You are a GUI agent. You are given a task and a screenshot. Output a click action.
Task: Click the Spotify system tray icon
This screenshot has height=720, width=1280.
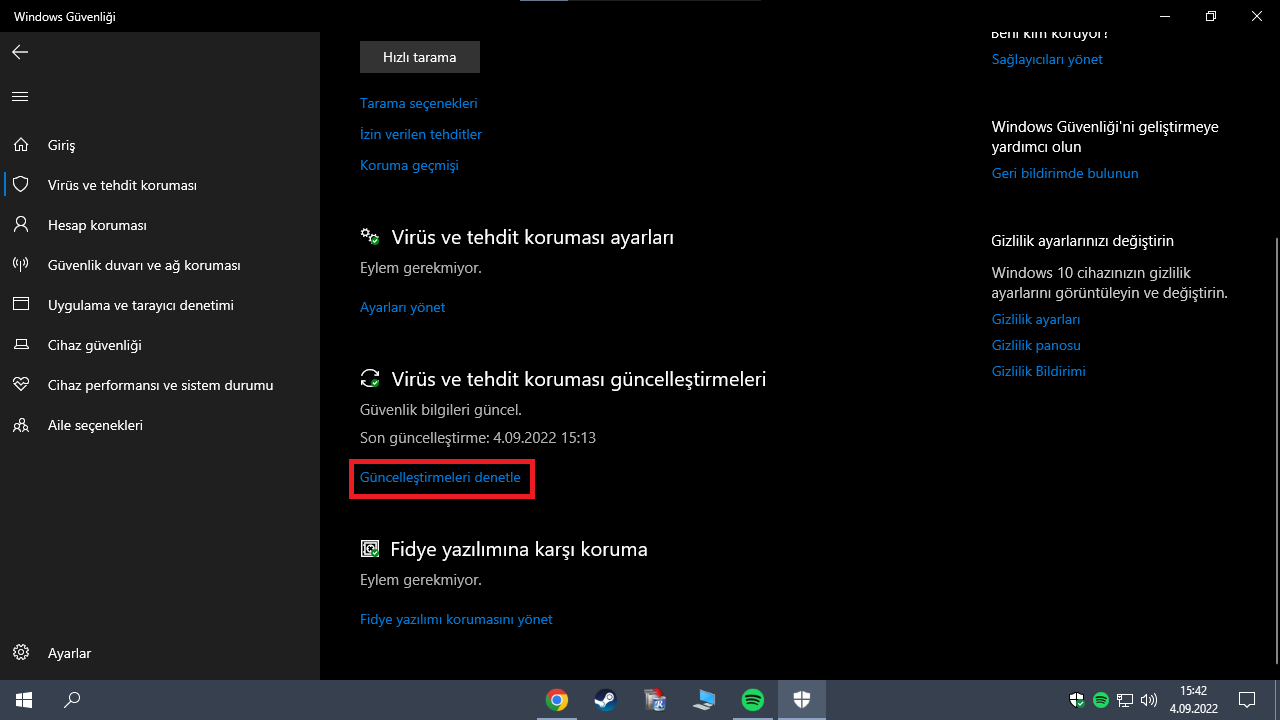coord(1101,700)
